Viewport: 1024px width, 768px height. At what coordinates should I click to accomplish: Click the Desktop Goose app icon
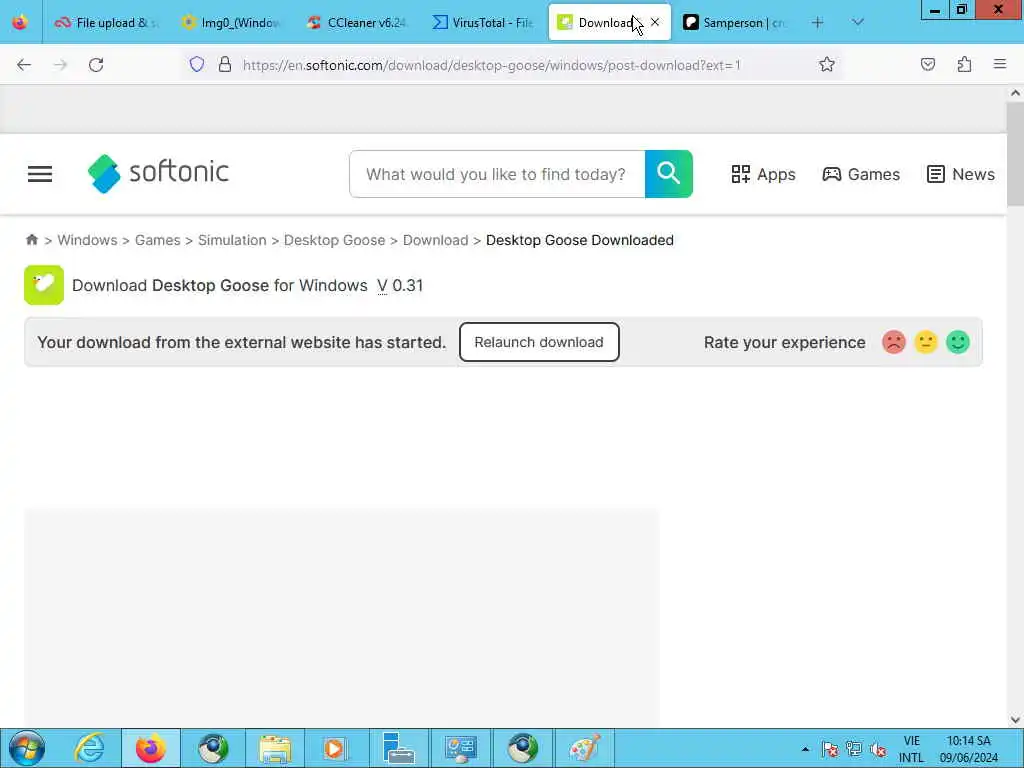pyautogui.click(x=44, y=285)
